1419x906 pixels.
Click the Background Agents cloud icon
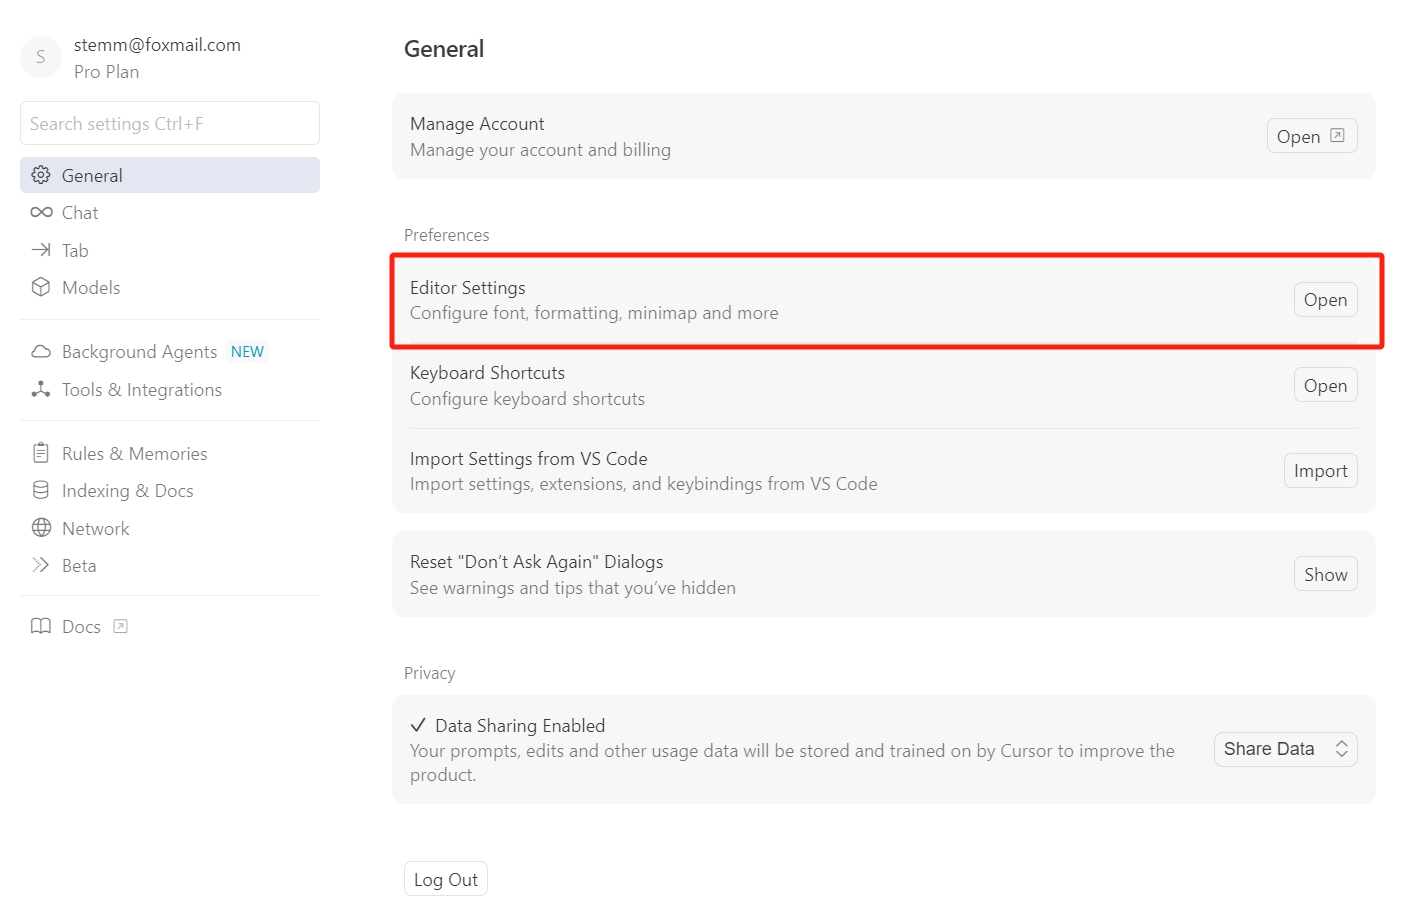tap(41, 352)
